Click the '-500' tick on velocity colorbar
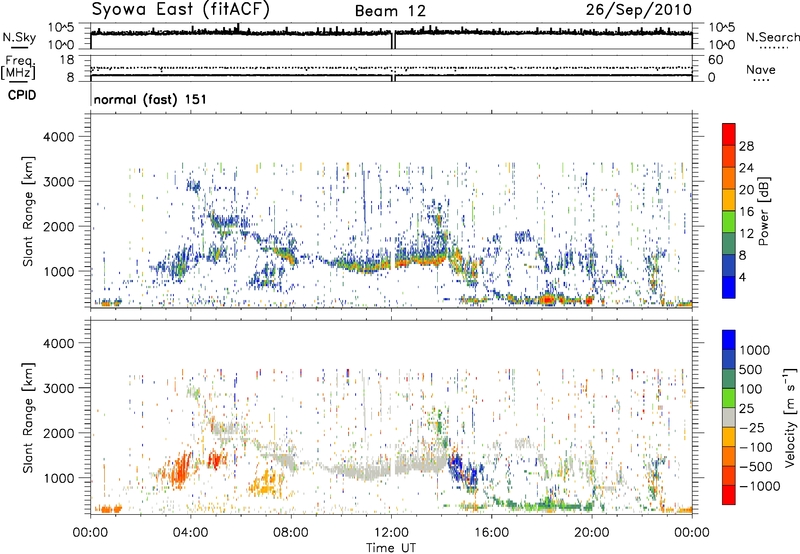Image resolution: width=800 pixels, height=554 pixels. click(x=756, y=467)
